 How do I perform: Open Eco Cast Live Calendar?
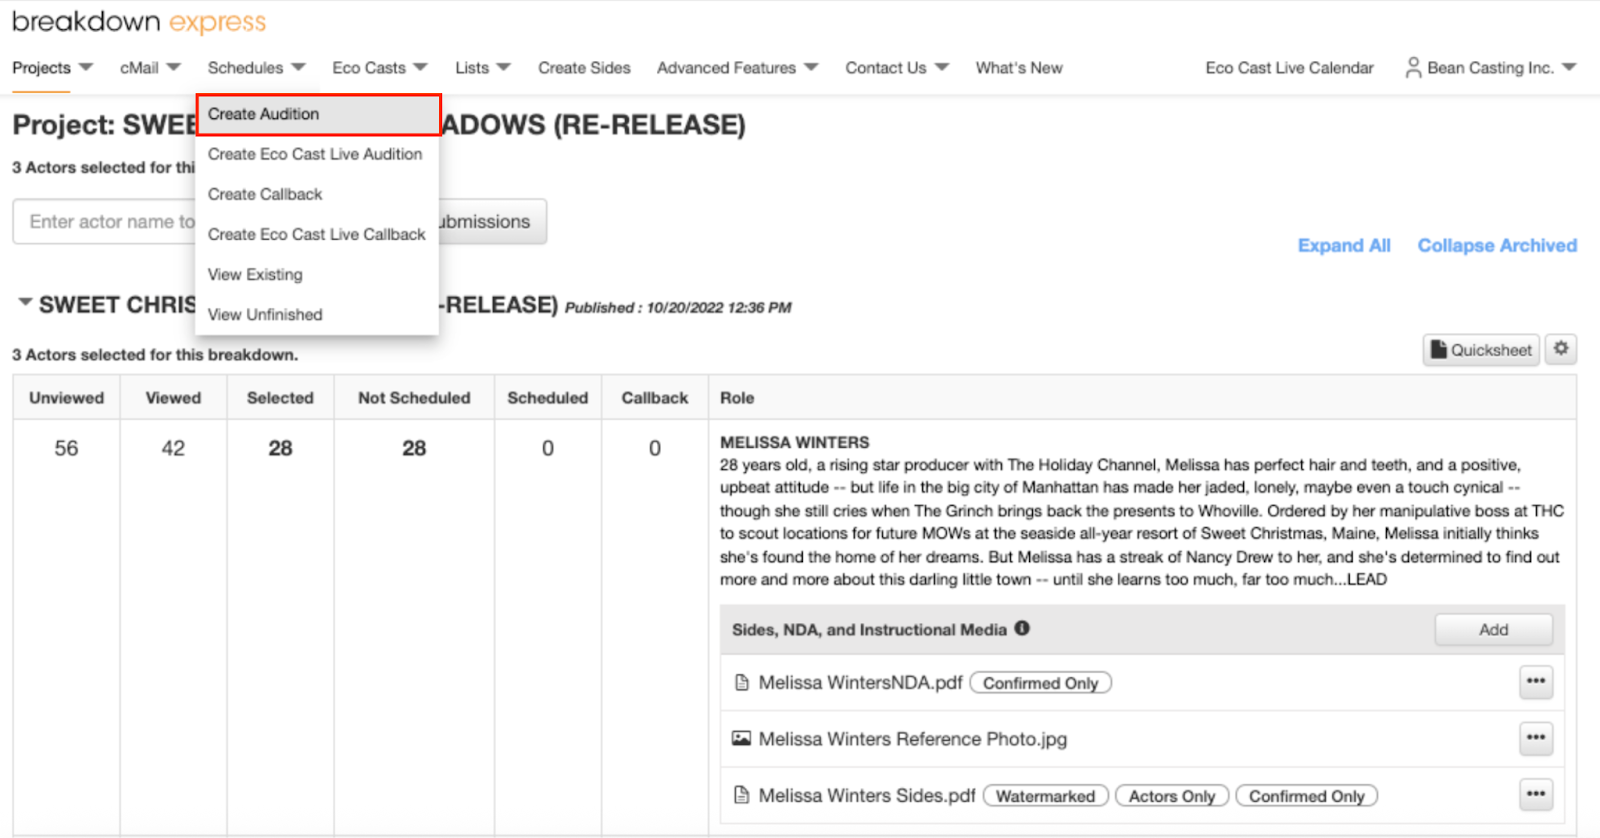click(x=1289, y=68)
